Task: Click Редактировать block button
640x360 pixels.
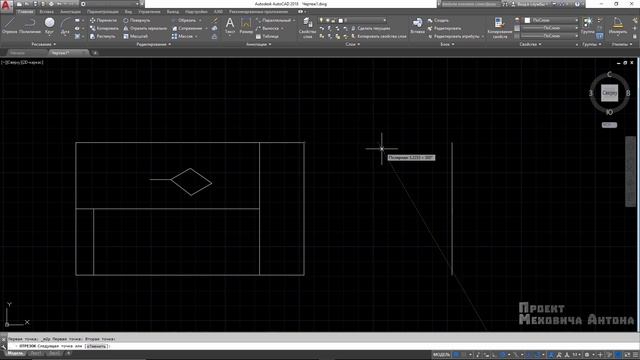Action: 444,28
